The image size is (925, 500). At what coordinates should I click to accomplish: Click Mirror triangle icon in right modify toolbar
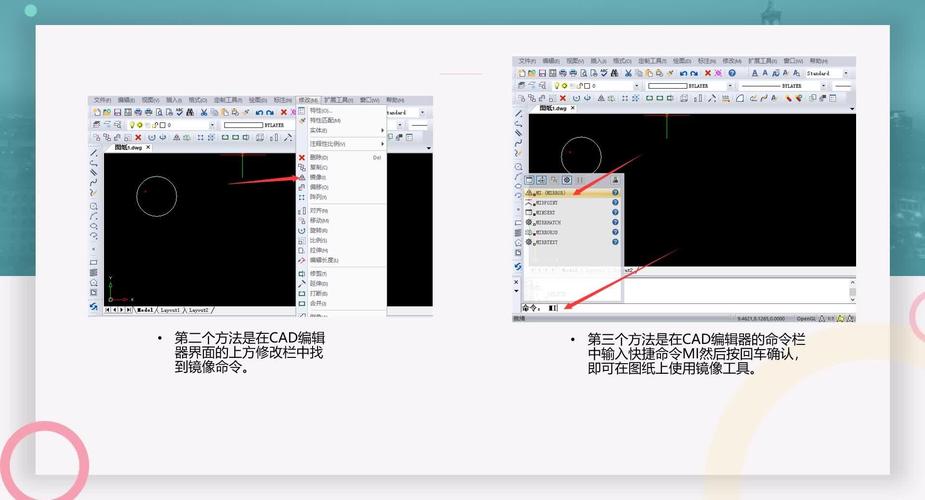pyautogui.click(x=601, y=98)
